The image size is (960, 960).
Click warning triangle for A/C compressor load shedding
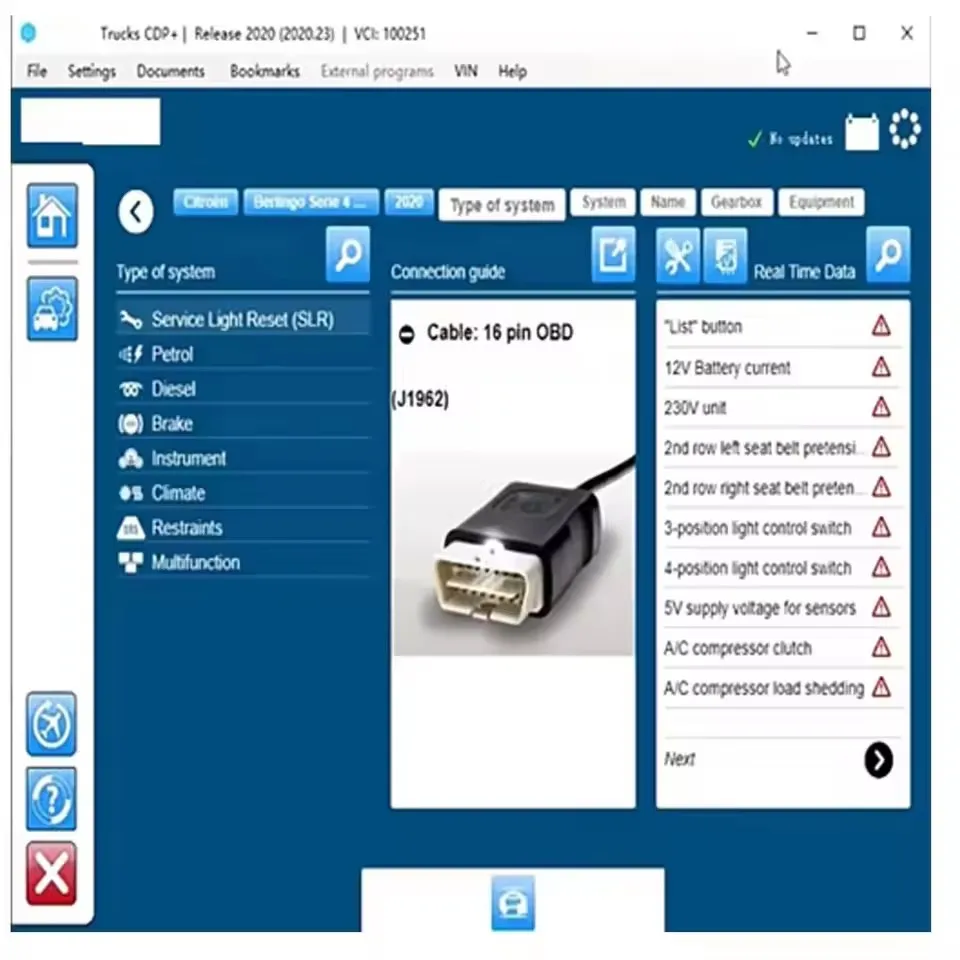(x=881, y=687)
